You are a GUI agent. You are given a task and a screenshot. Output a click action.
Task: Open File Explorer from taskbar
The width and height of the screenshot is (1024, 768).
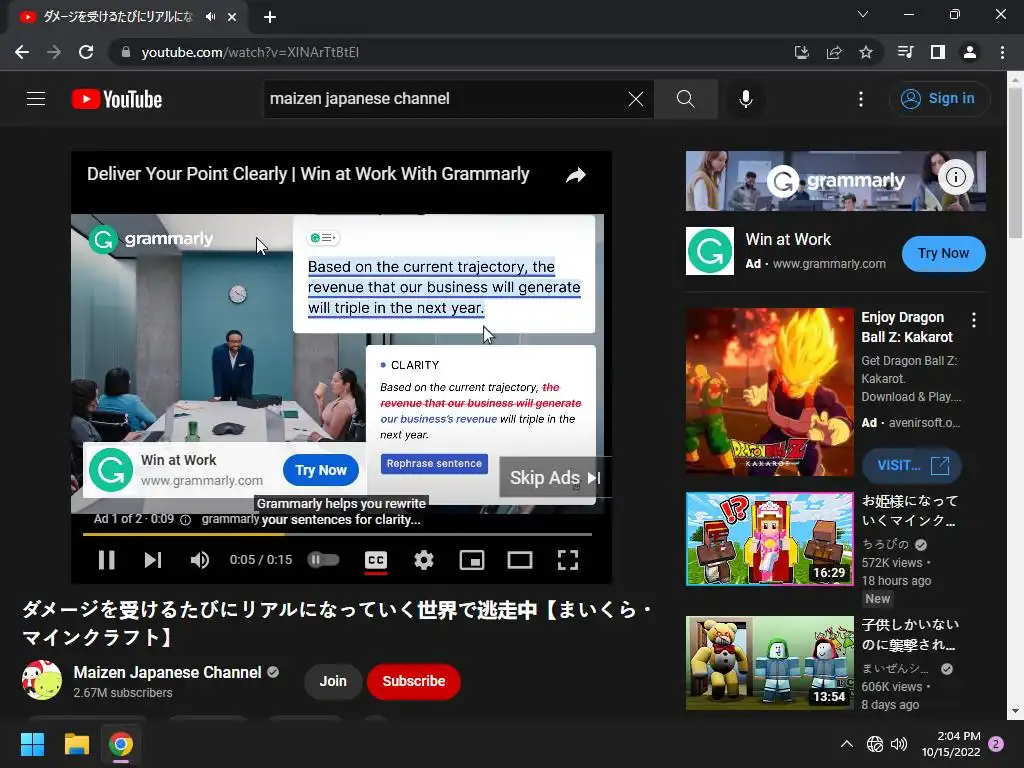tap(76, 744)
